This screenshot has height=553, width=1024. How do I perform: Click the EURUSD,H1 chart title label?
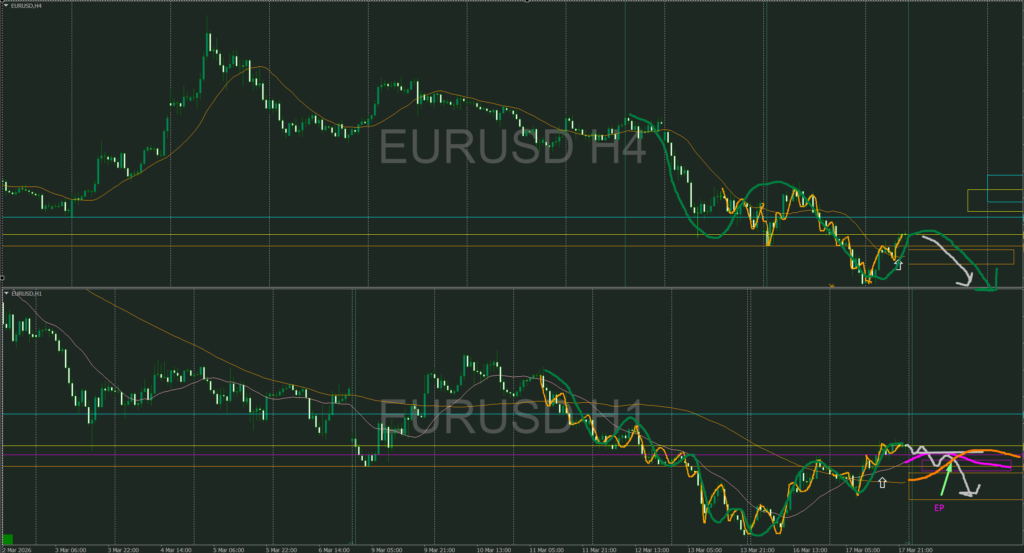(x=26, y=293)
